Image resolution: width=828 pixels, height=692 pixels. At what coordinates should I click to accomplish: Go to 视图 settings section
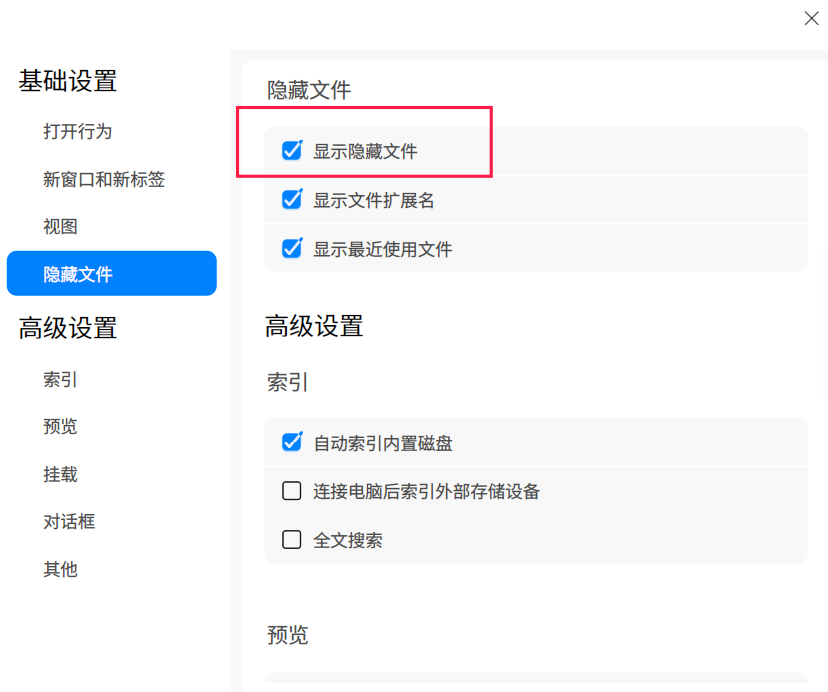tap(60, 227)
